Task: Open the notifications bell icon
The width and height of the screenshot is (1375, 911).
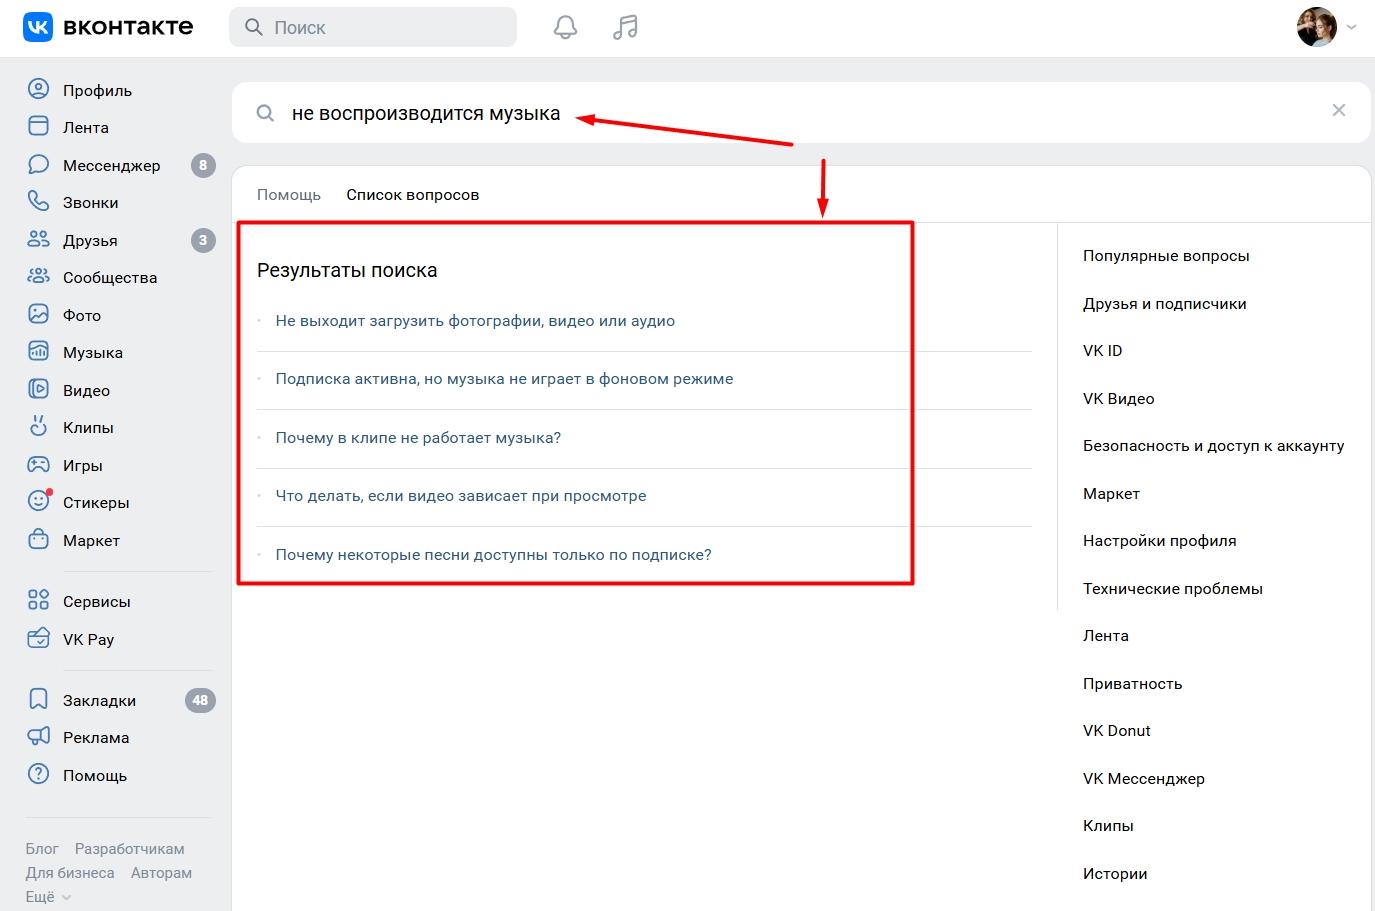Action: (565, 27)
